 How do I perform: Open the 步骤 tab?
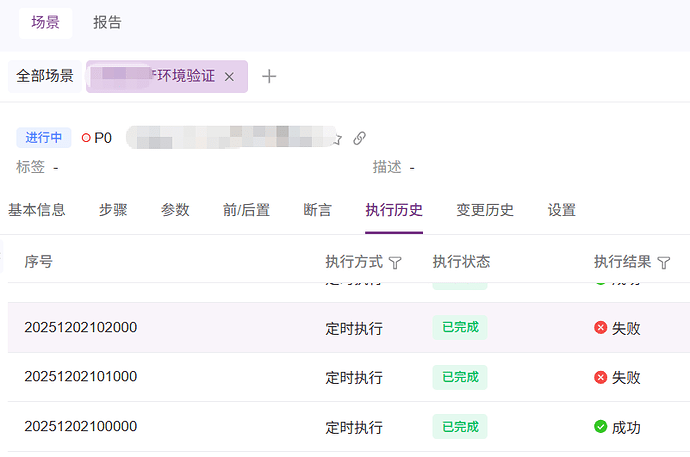(x=113, y=210)
